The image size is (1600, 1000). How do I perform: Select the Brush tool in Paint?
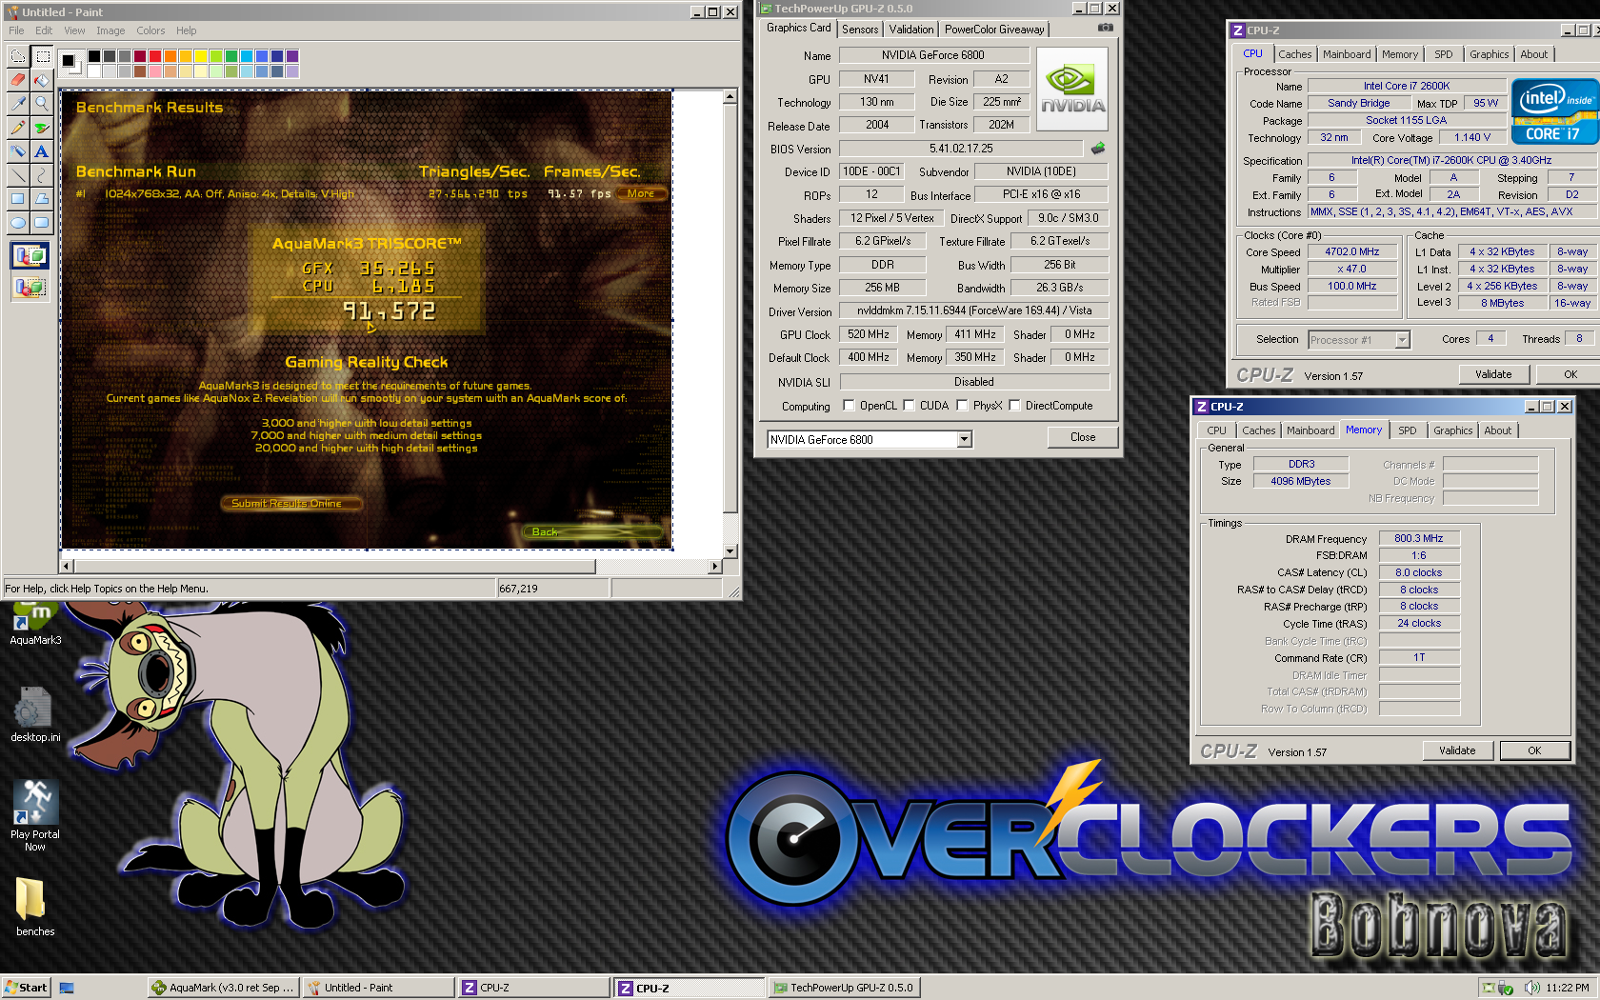[x=42, y=127]
